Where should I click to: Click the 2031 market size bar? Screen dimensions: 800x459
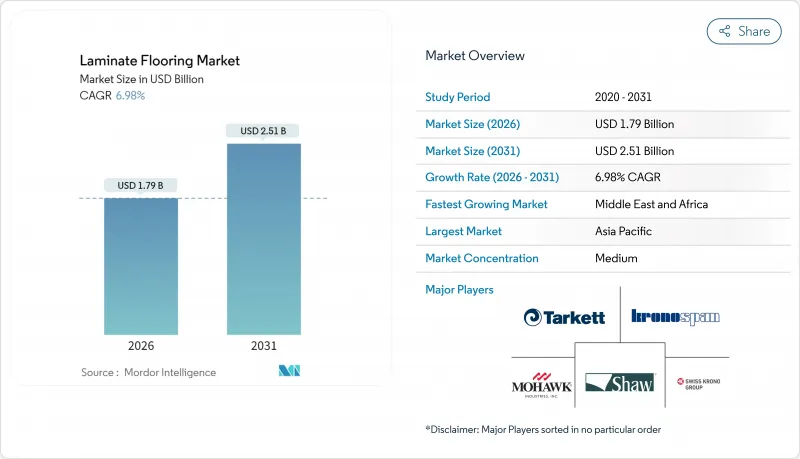point(264,238)
